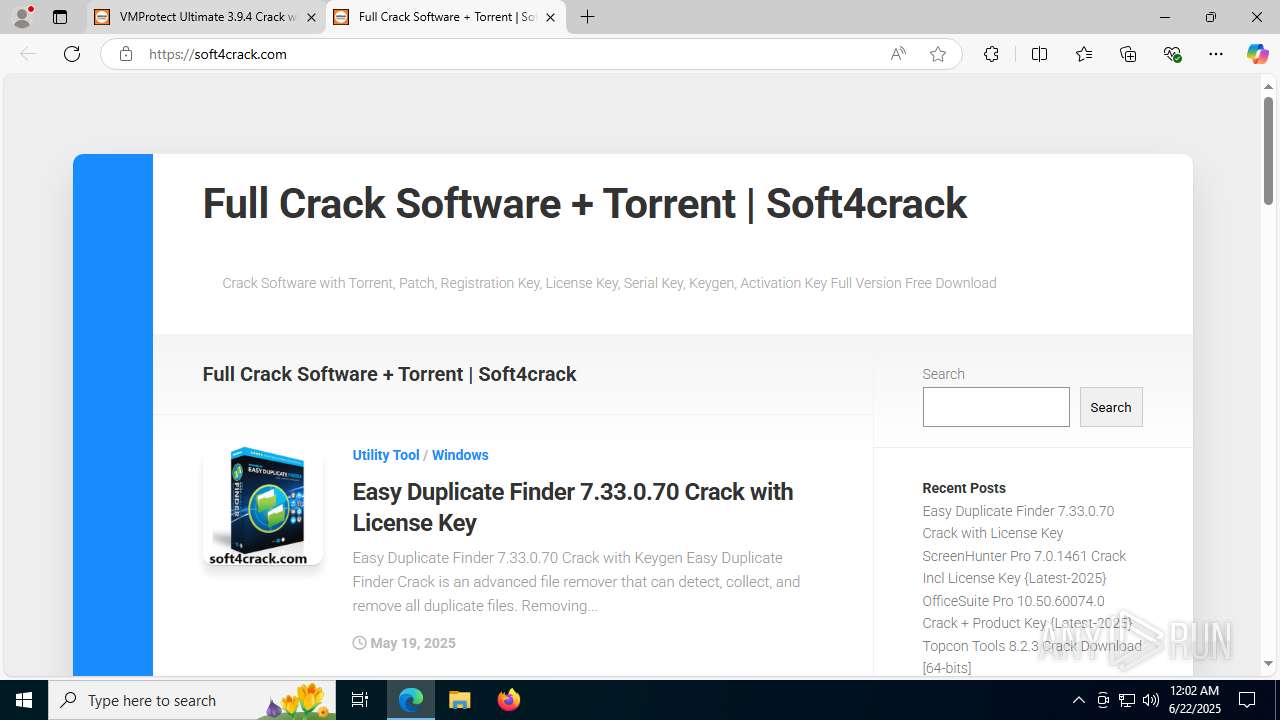This screenshot has width=1280, height=720.
Task: Click the Search button in sidebar
Action: 1111,407
